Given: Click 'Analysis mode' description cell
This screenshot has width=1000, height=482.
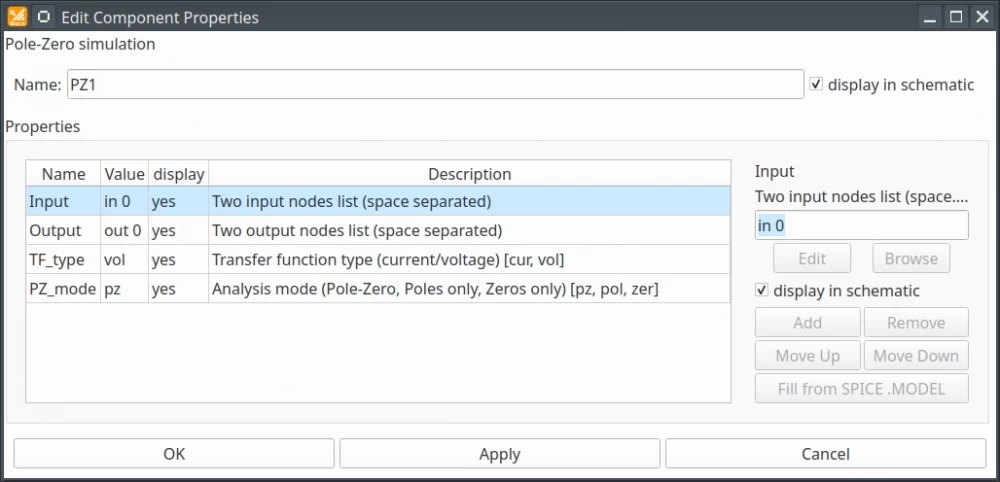Looking at the screenshot, I should pos(469,289).
